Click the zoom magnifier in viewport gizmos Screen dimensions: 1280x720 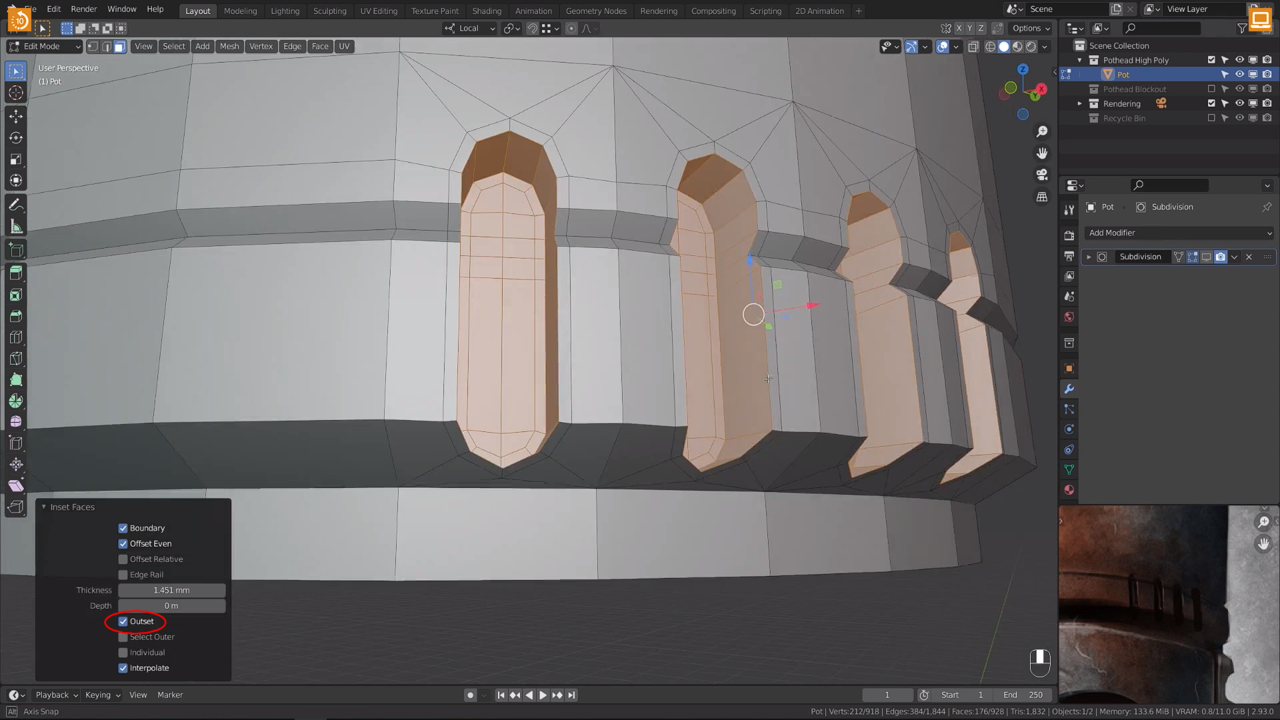1042,132
